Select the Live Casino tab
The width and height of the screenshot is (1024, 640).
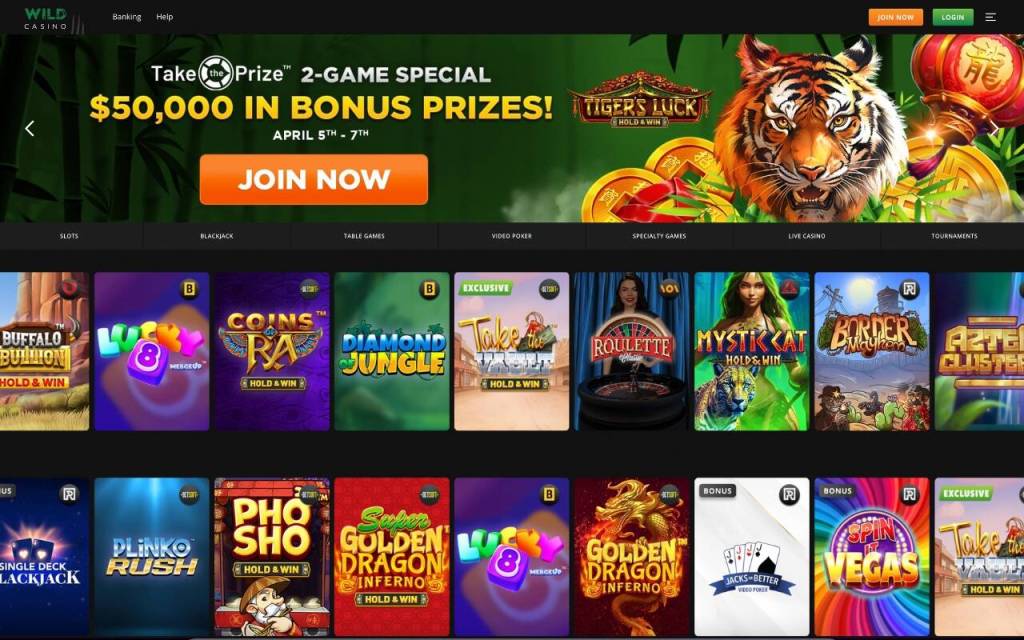[807, 236]
